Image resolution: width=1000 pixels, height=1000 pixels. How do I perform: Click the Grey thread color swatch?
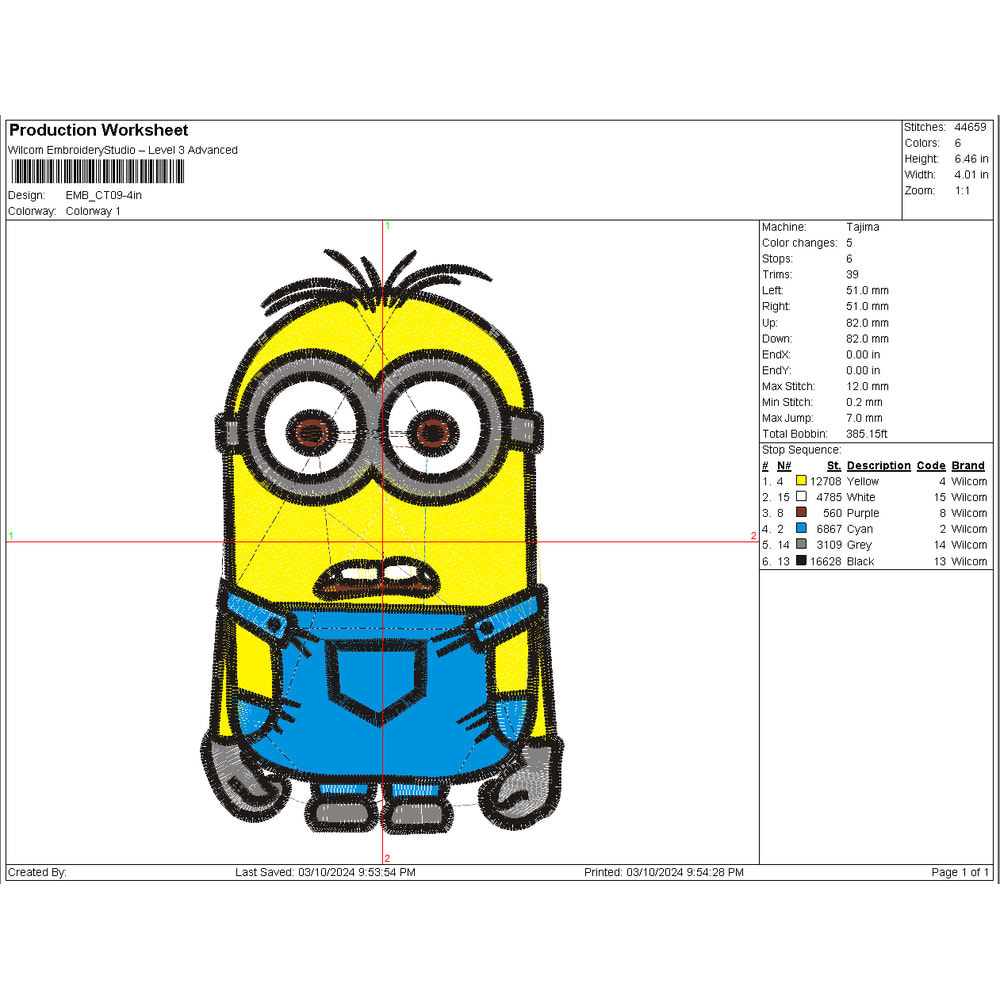801,545
